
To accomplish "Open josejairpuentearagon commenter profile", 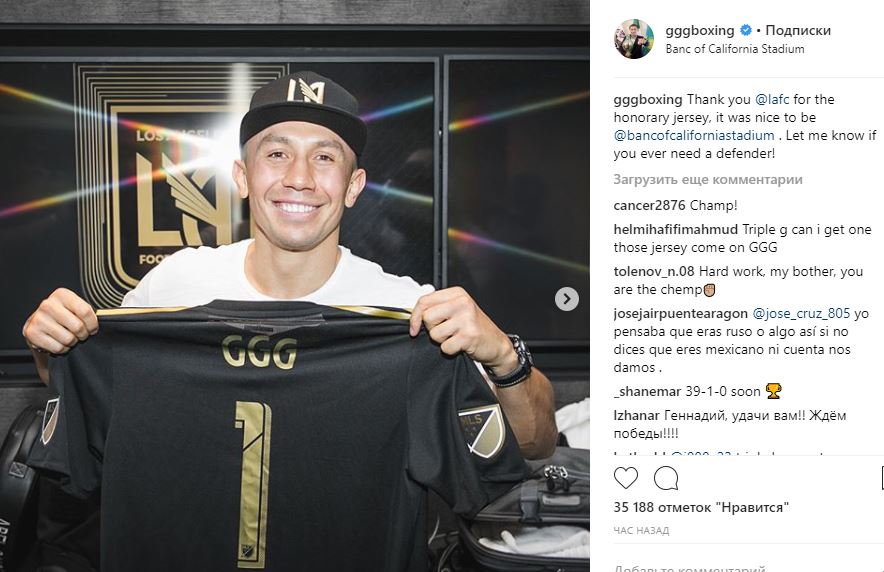I will [680, 314].
